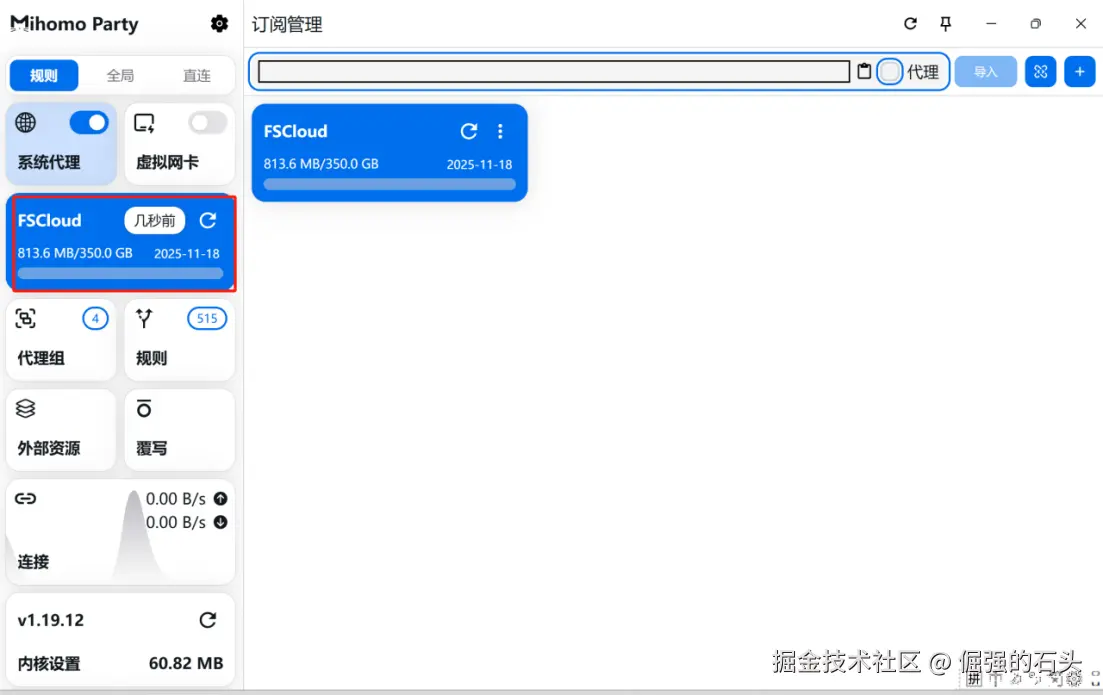The height and width of the screenshot is (696, 1103).
Task: Switch to 规则 mode tab
Action: coord(44,75)
